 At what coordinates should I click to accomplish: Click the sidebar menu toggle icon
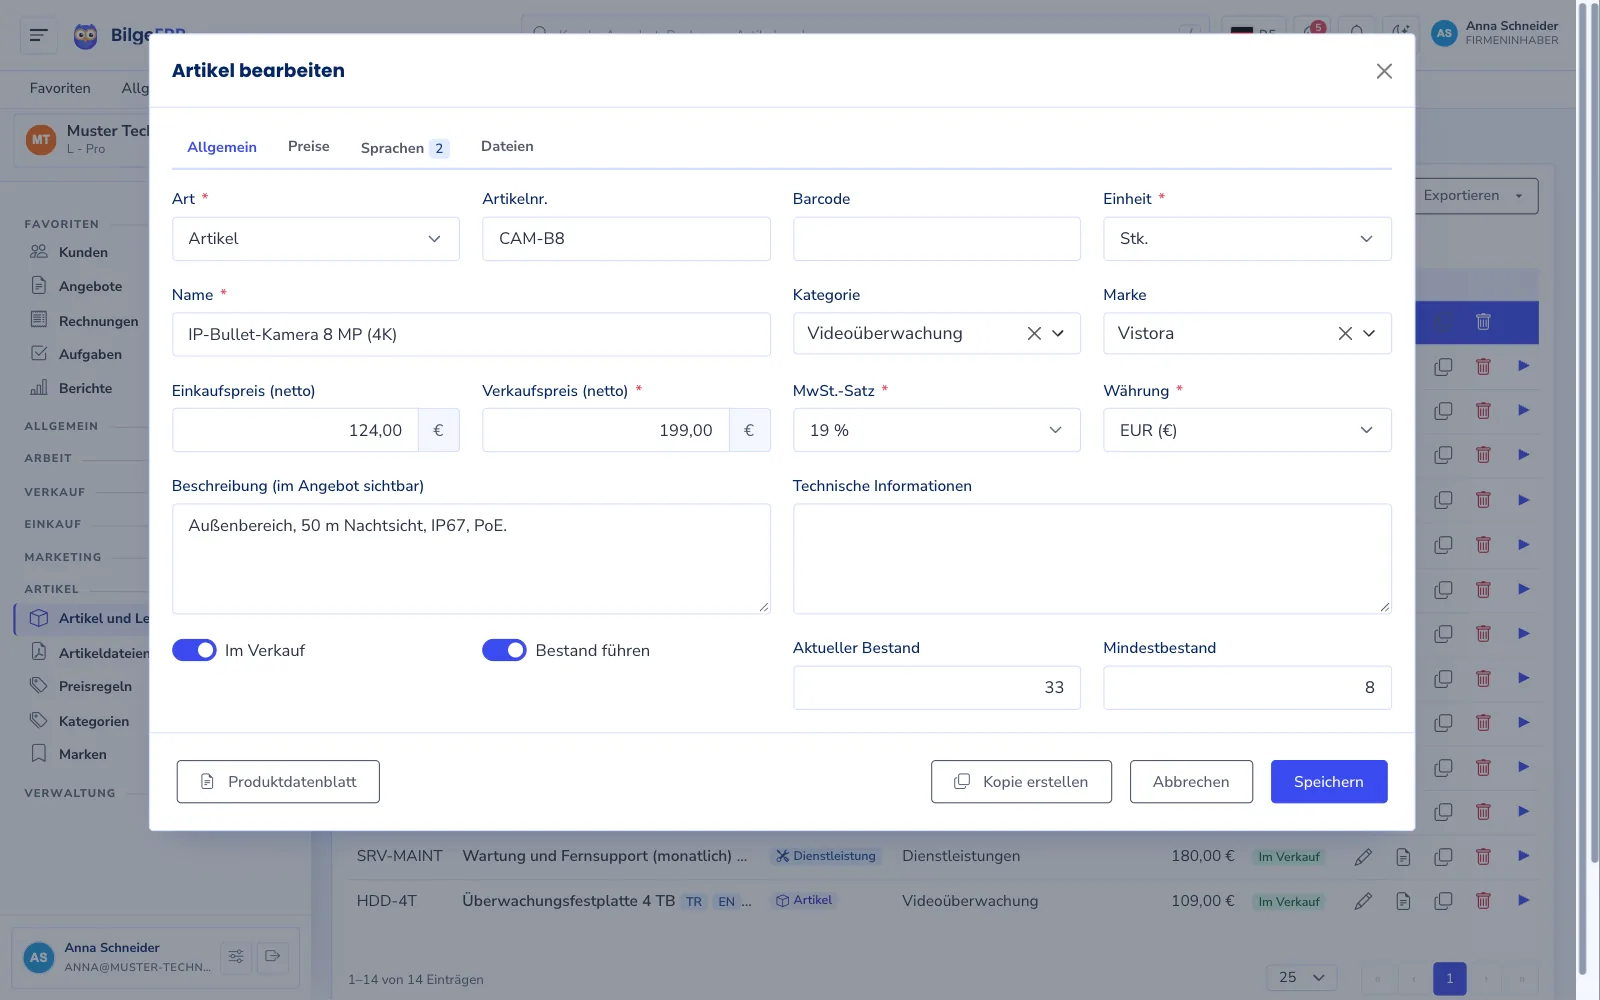[x=39, y=36]
